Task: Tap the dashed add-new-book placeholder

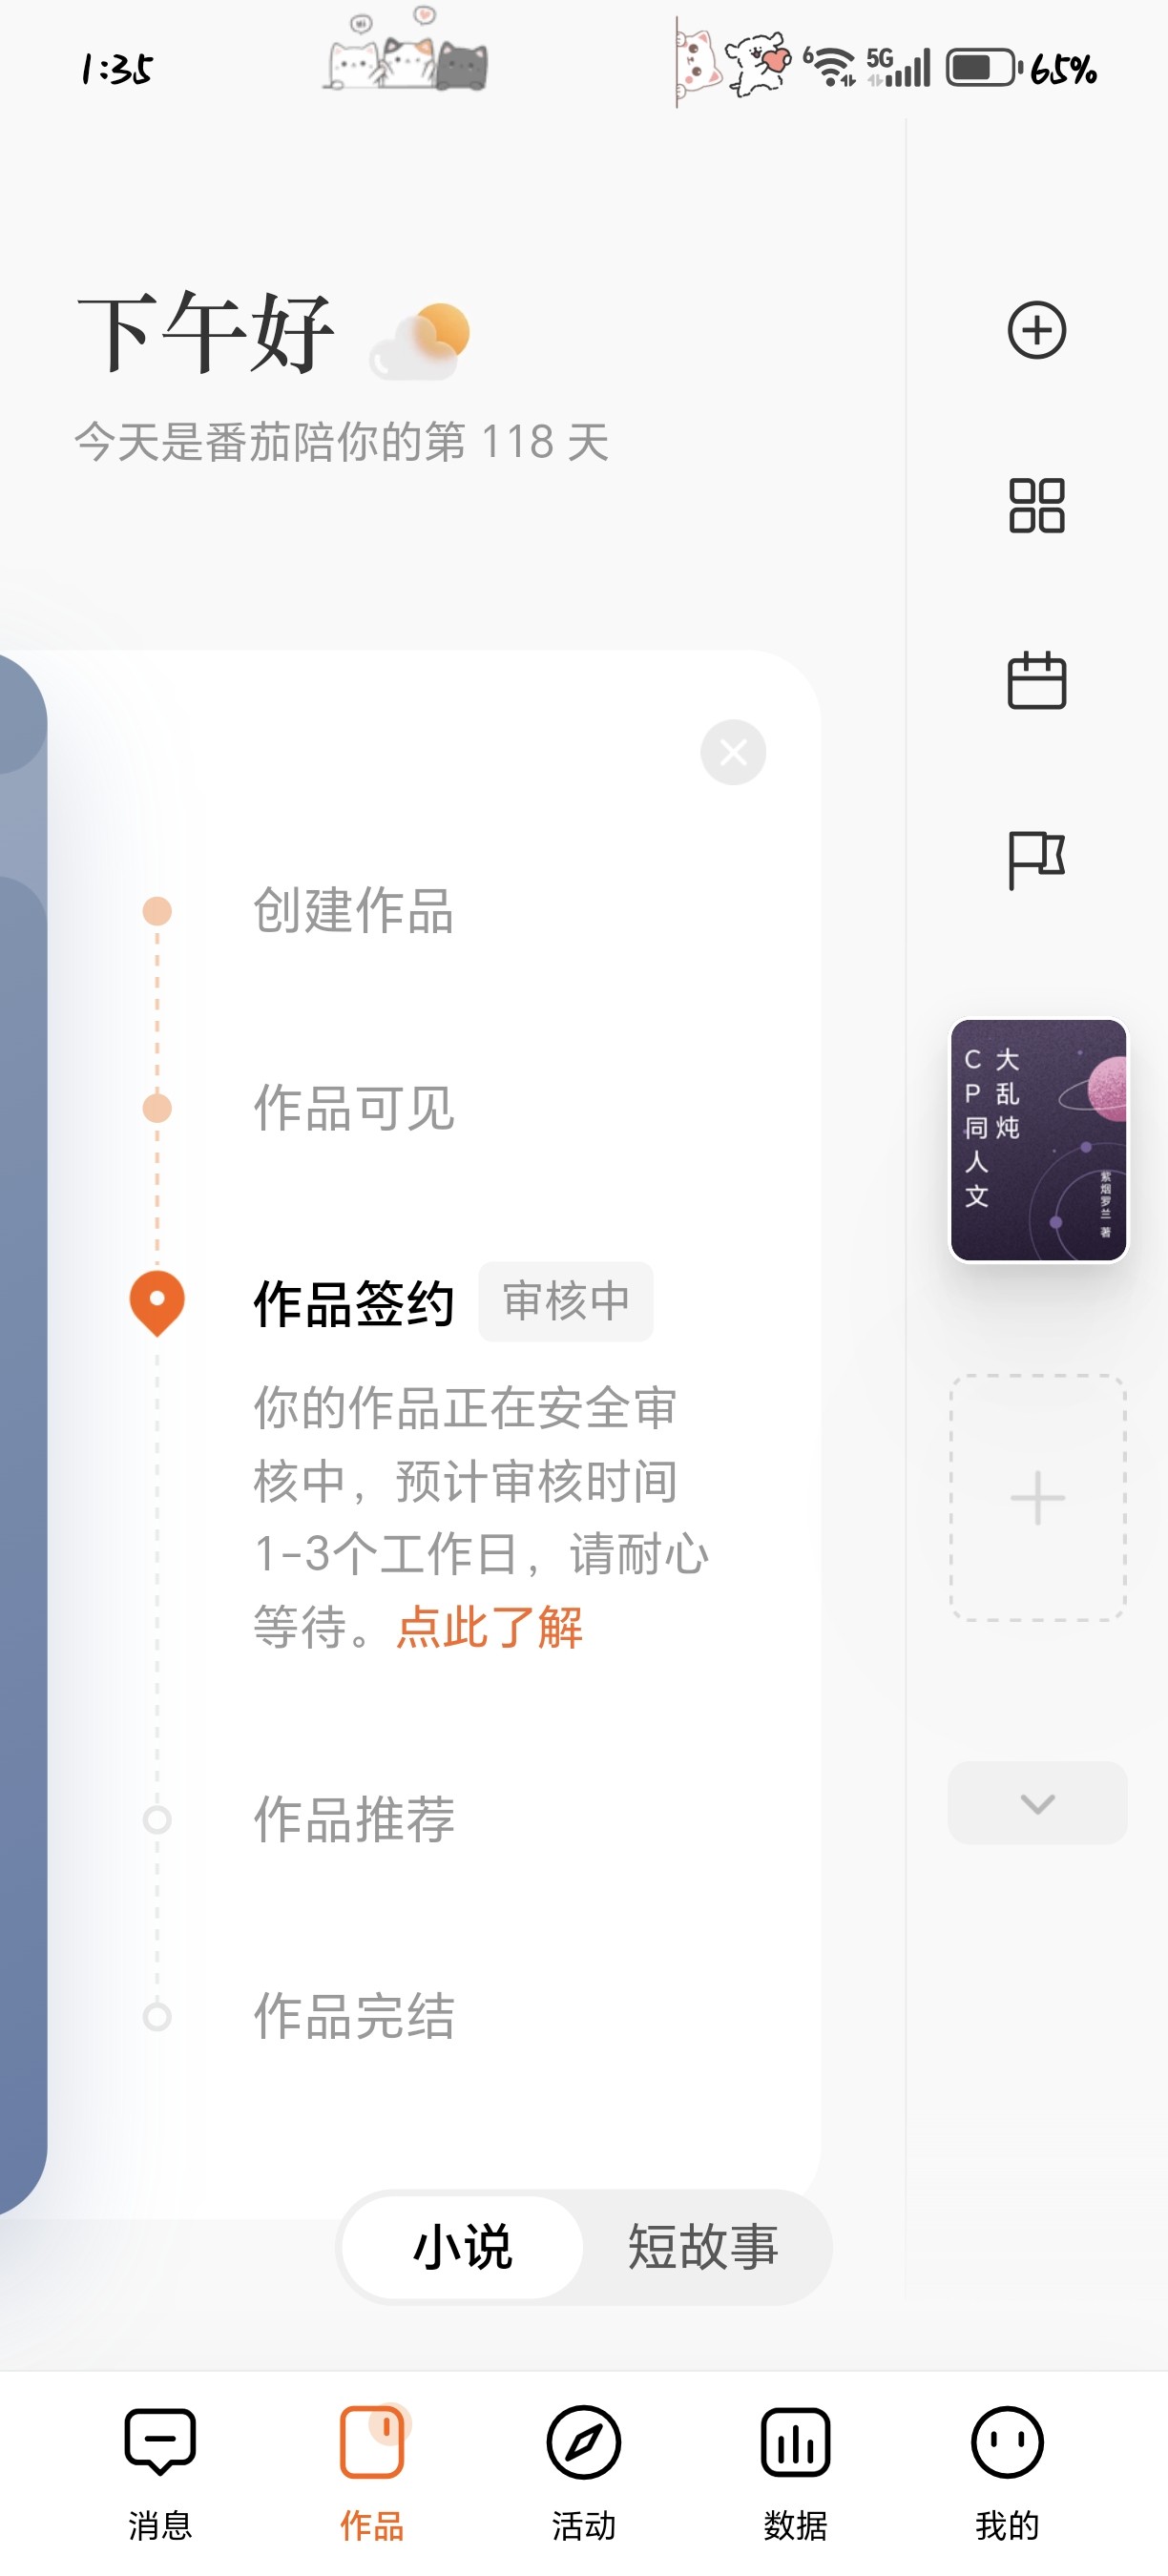Action: 1038,1498
